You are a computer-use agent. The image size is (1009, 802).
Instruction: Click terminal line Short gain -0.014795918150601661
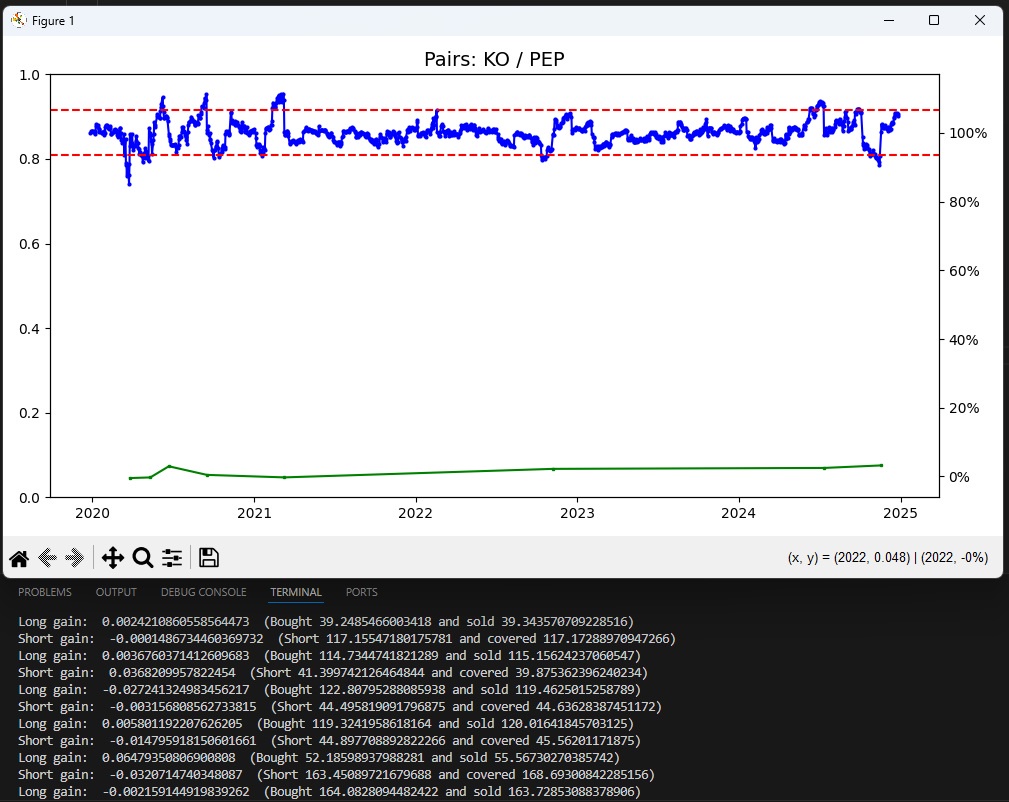pos(329,741)
